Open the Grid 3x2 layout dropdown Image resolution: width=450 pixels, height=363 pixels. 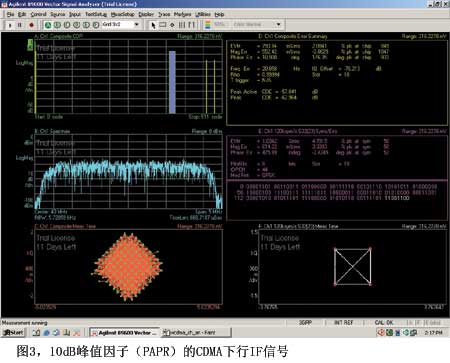point(120,25)
